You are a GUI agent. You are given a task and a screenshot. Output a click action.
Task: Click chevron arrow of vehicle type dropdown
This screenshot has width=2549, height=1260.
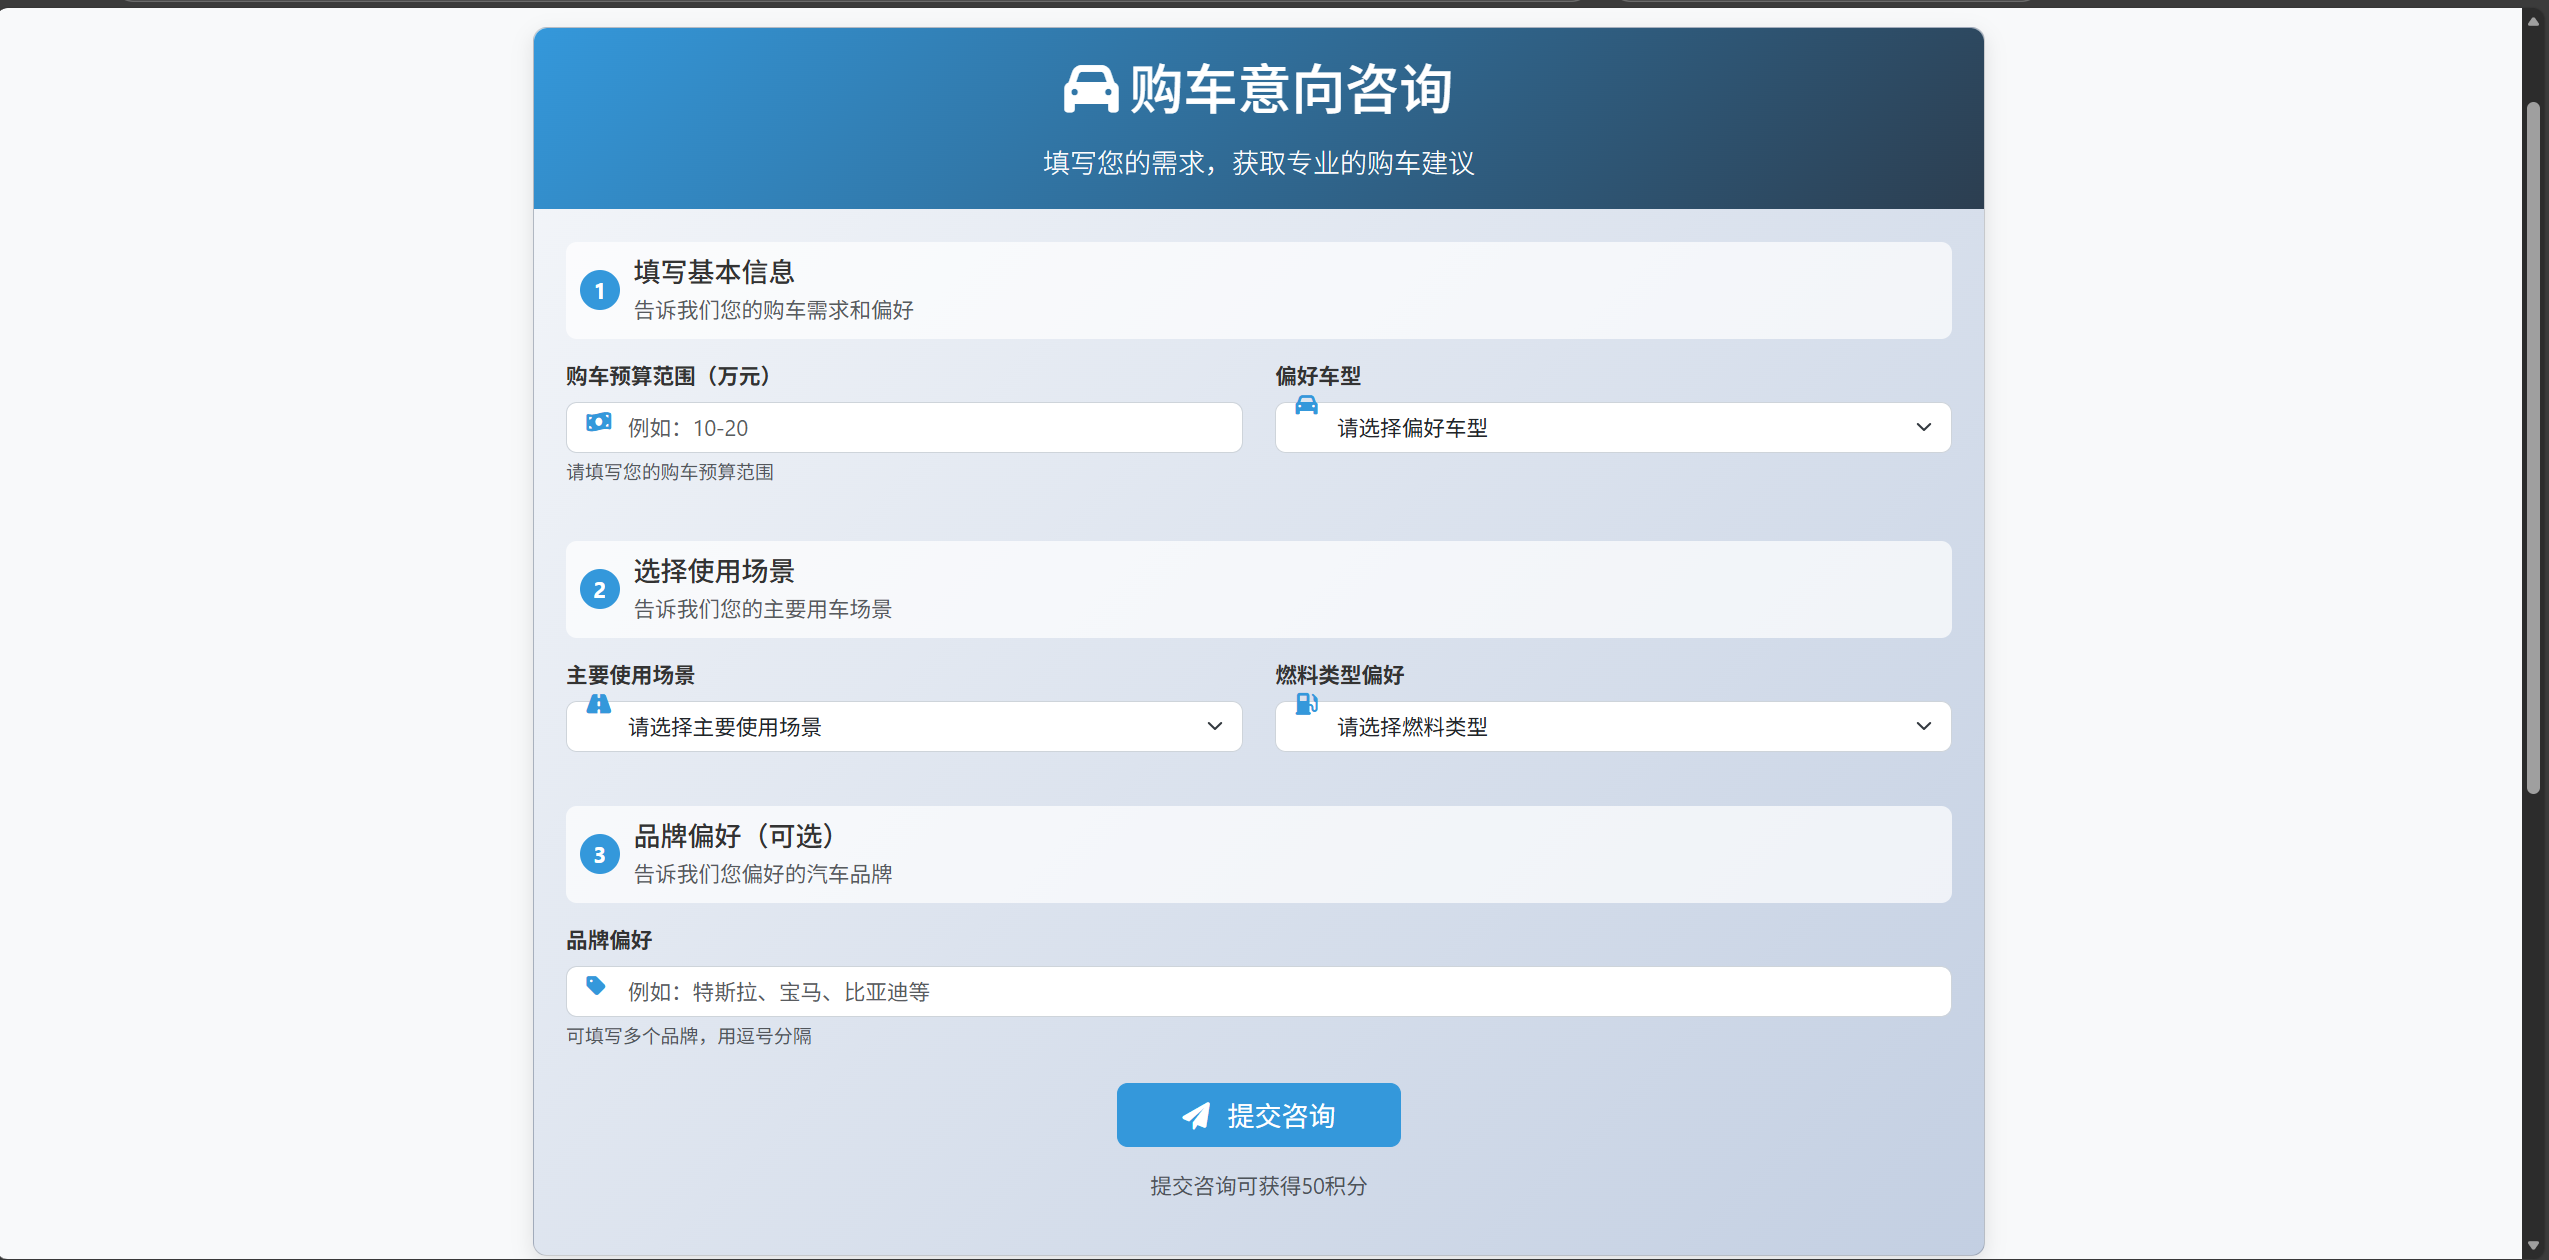1923,428
